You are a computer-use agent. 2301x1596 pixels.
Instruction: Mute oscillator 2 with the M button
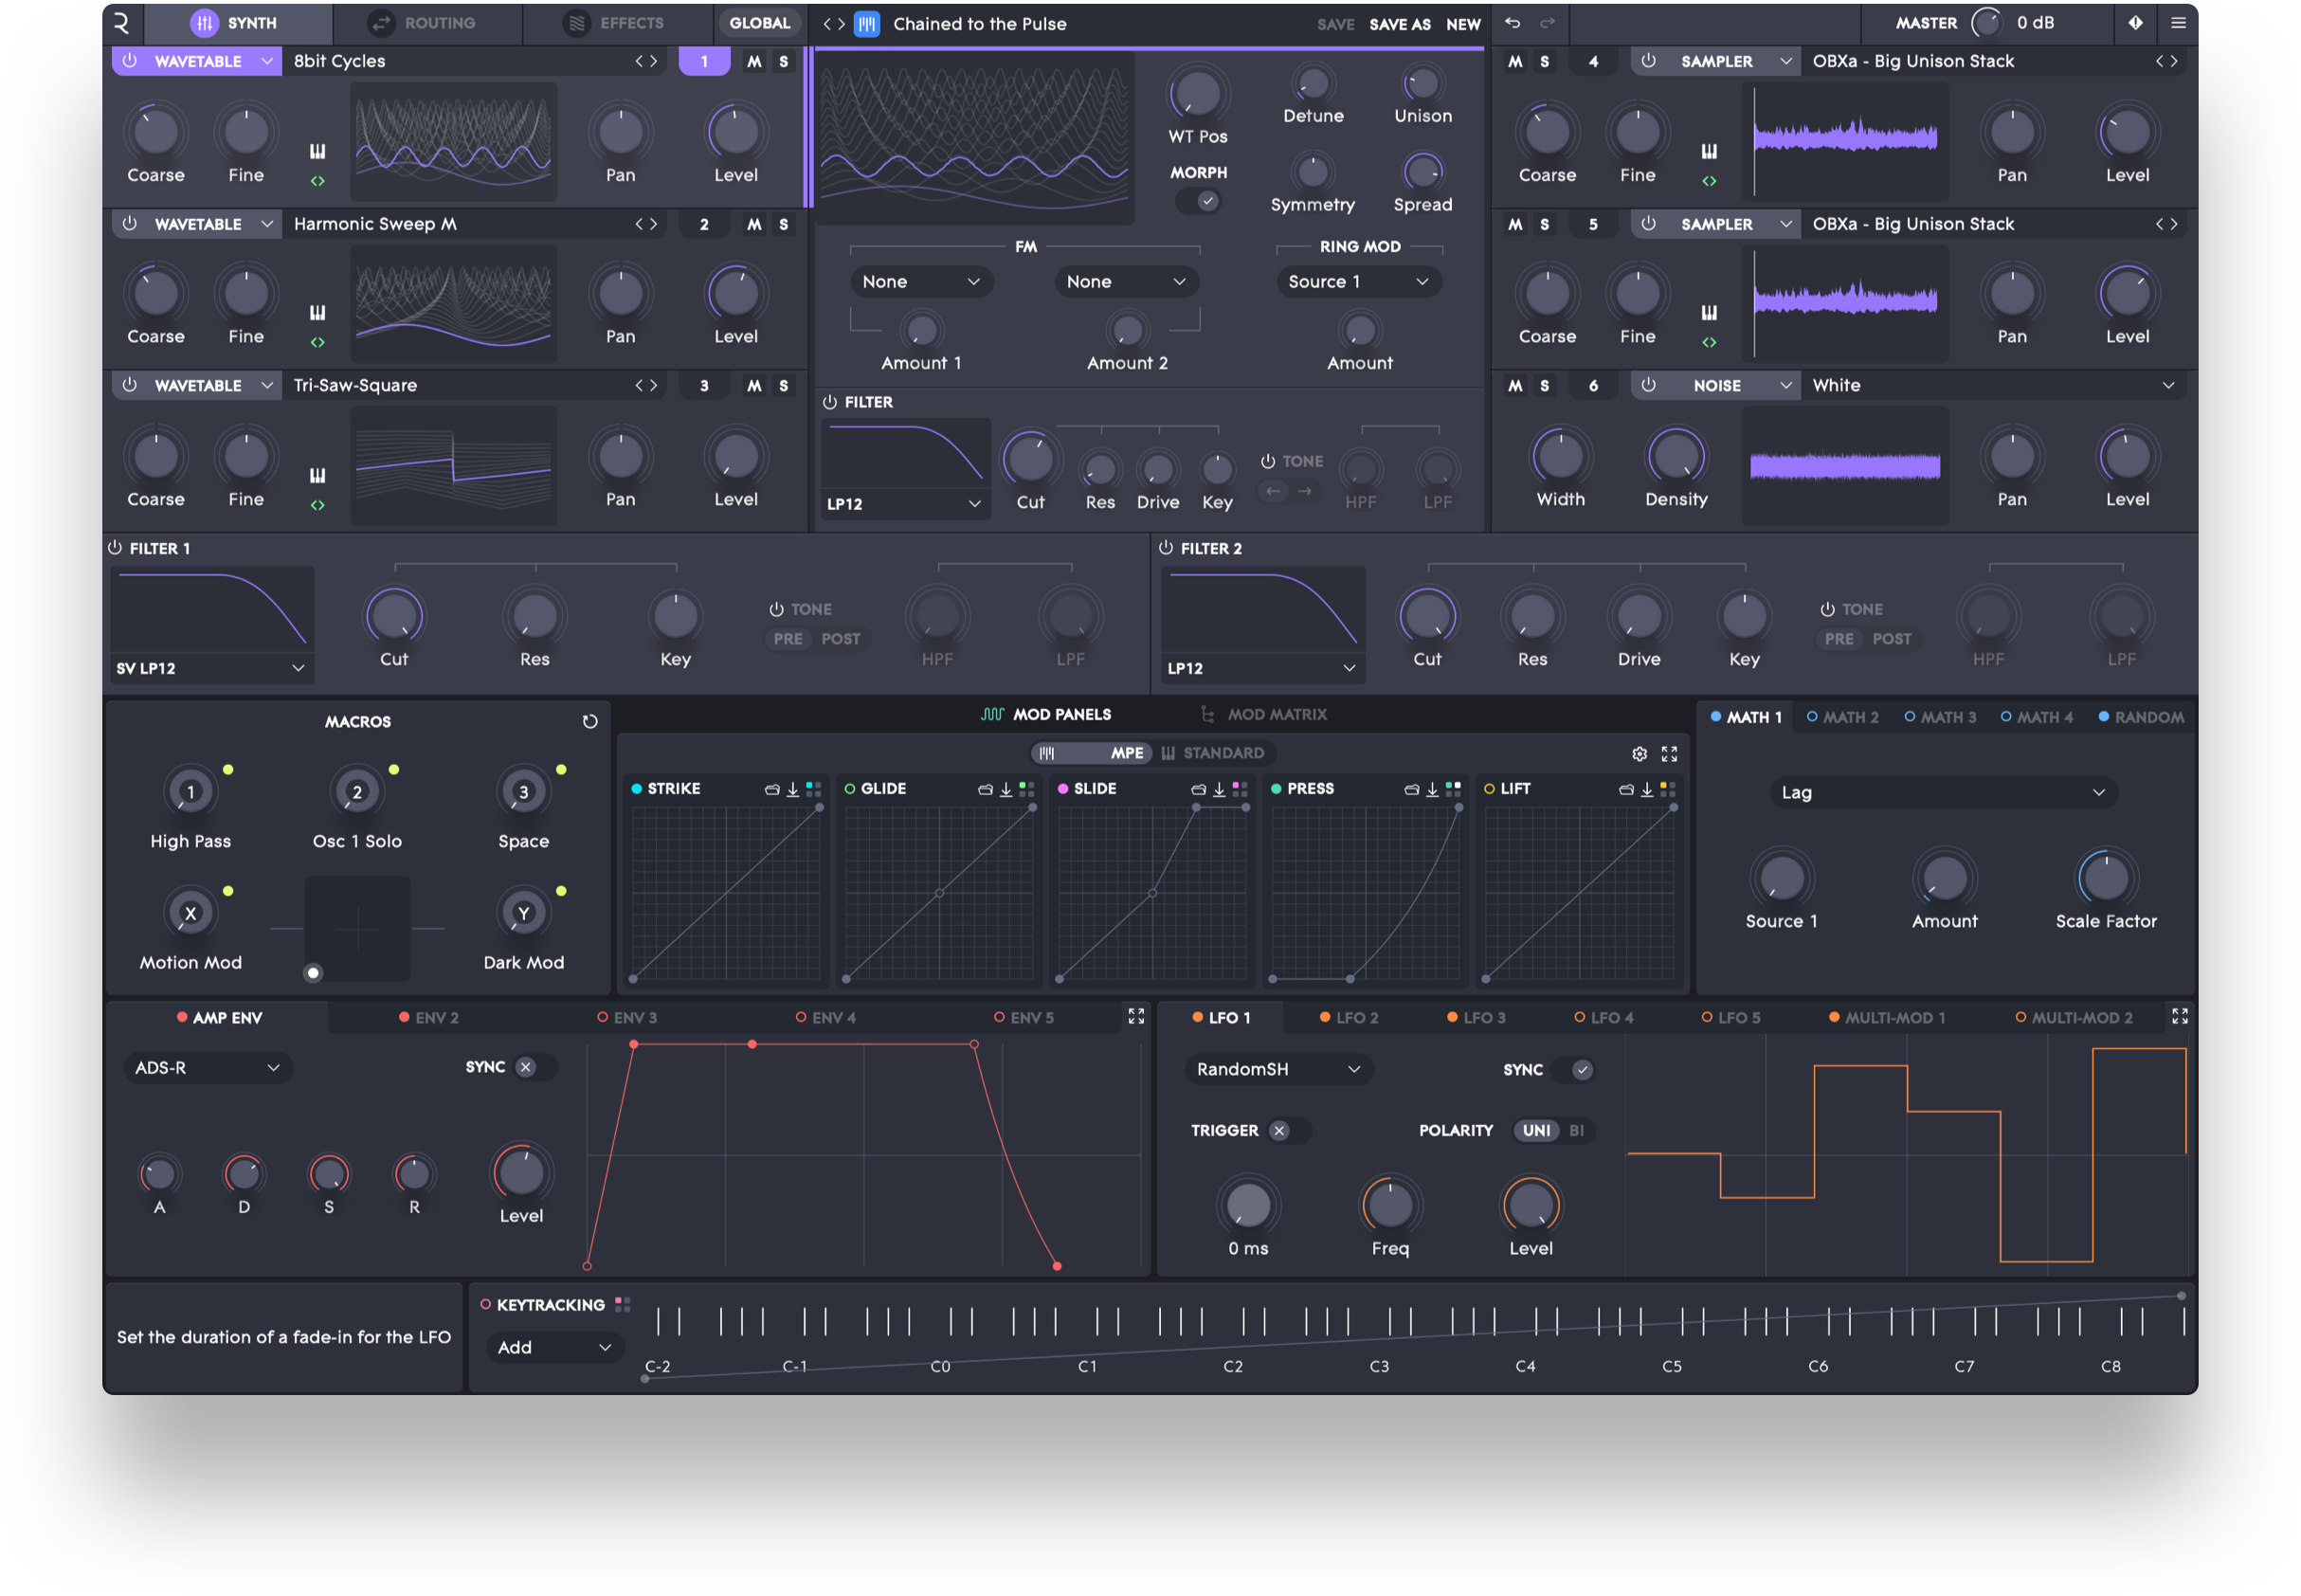click(x=754, y=224)
